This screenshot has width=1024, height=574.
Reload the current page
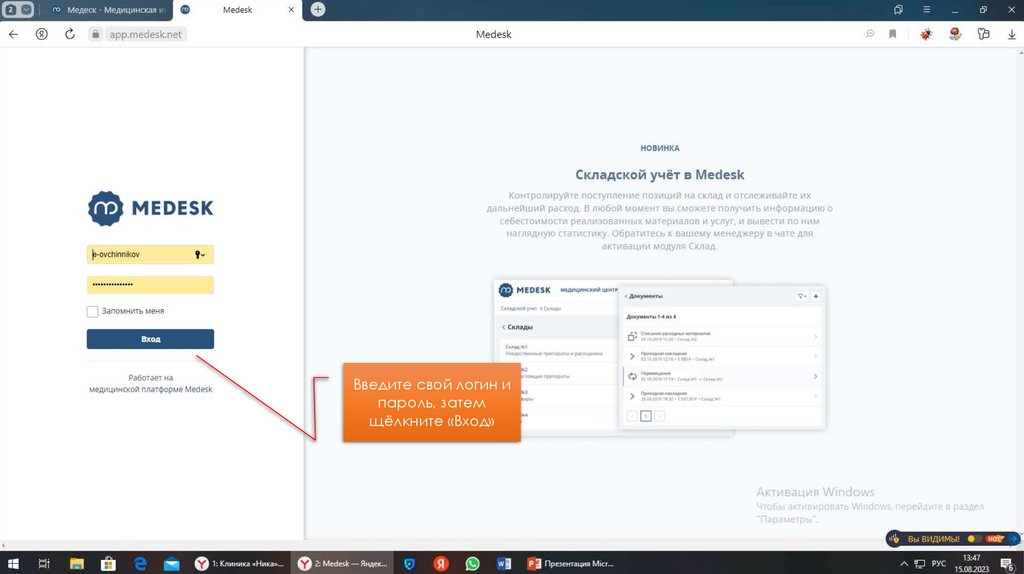click(70, 34)
